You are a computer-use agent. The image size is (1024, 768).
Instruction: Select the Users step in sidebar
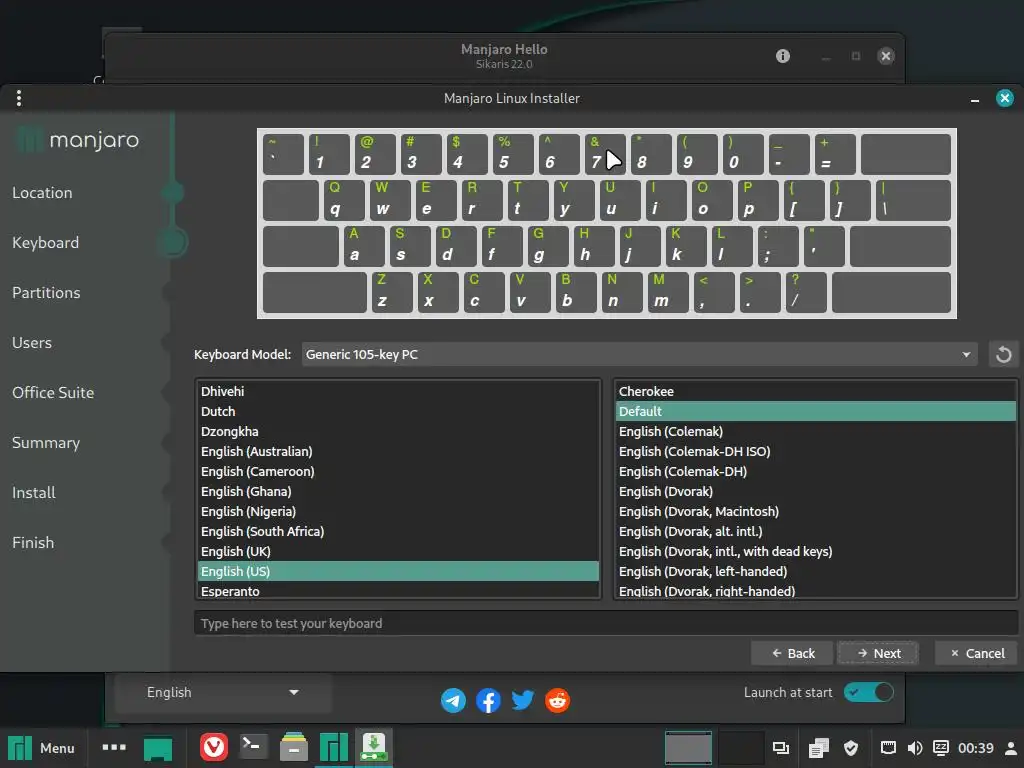pos(32,343)
